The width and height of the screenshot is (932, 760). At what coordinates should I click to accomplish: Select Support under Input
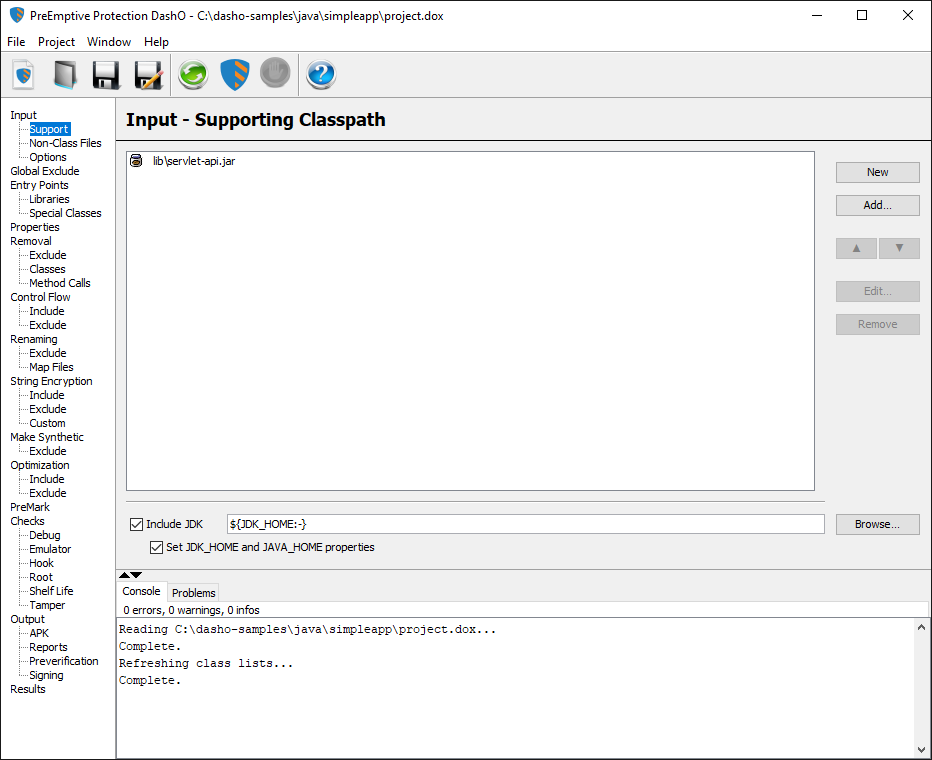(x=49, y=129)
